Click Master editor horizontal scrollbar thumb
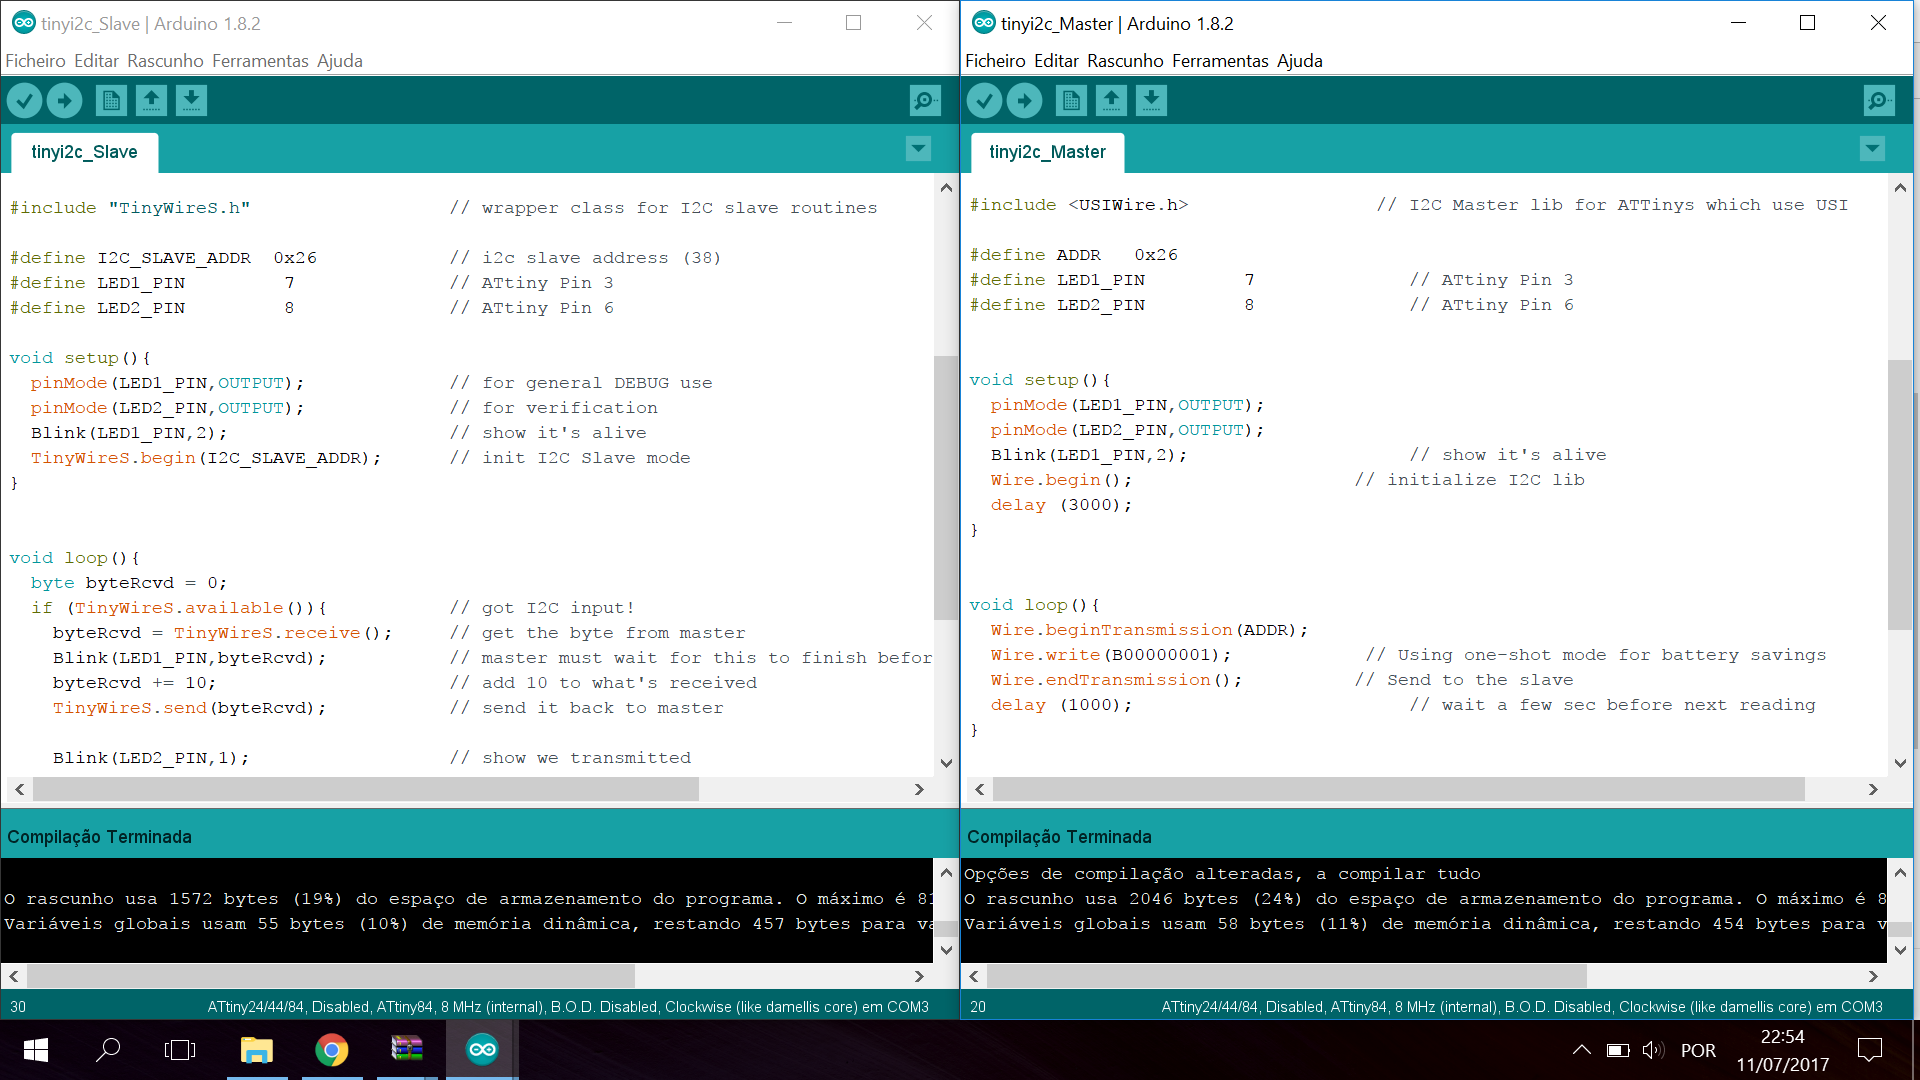 (1399, 789)
